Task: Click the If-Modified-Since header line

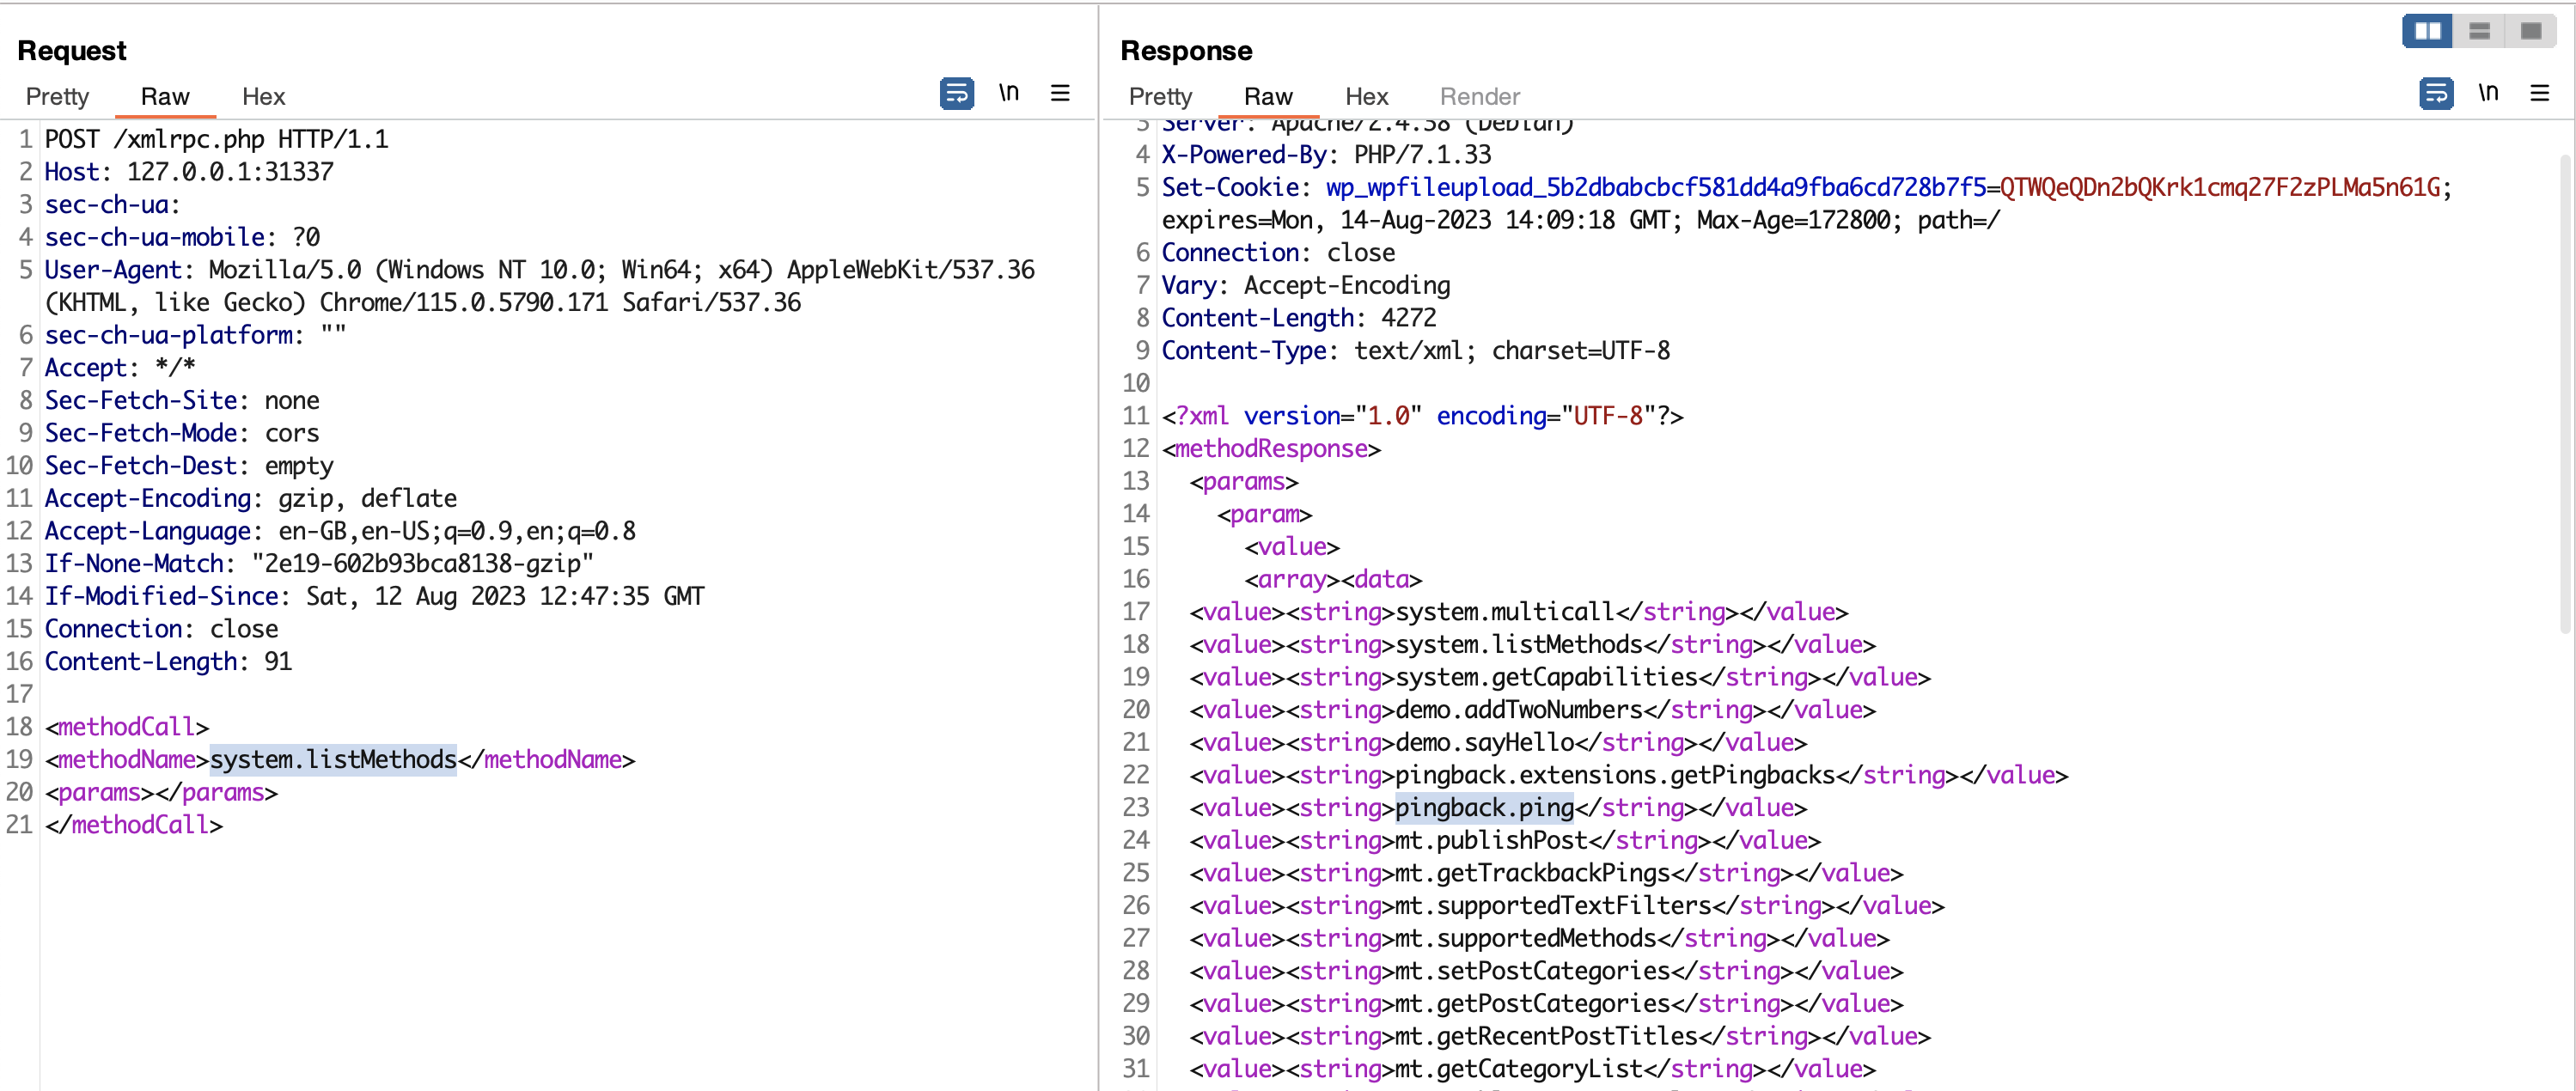Action: click(374, 596)
